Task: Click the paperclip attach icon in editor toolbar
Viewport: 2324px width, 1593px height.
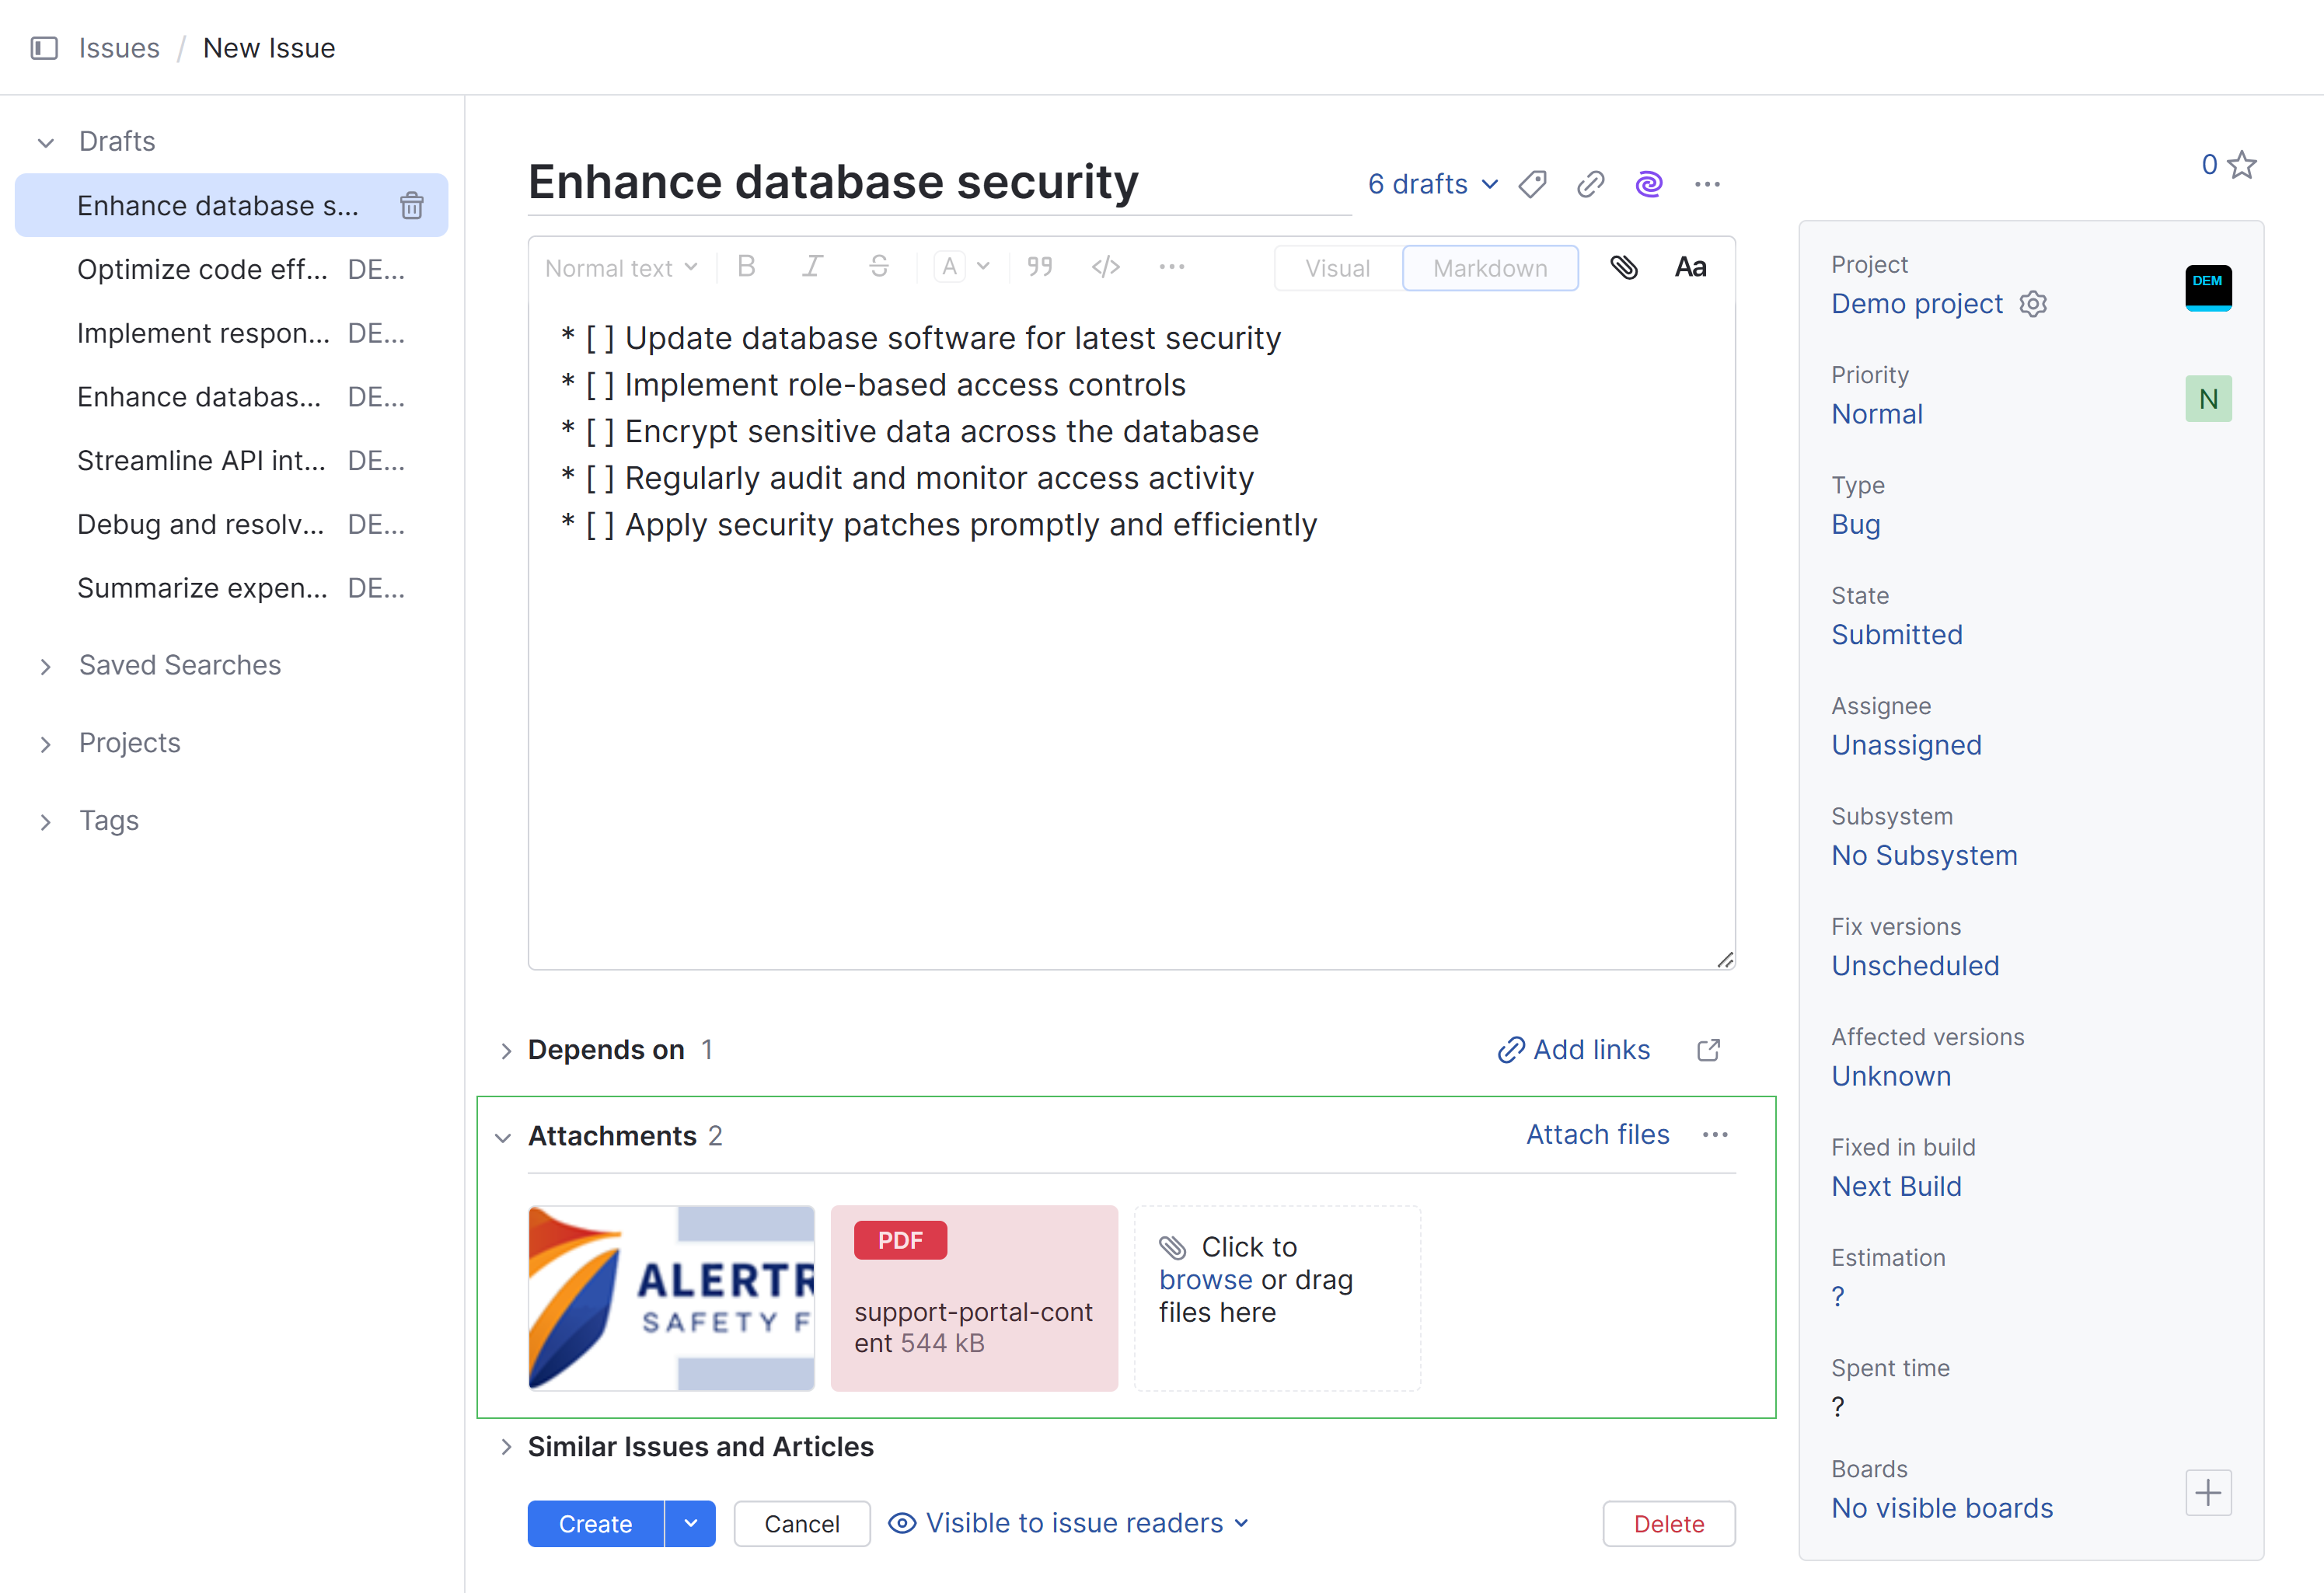Action: point(1623,267)
